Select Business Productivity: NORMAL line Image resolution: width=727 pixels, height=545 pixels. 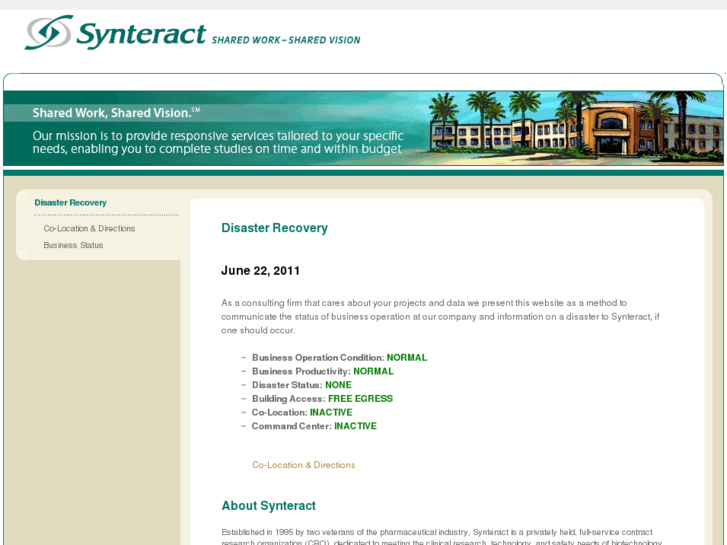click(x=322, y=371)
